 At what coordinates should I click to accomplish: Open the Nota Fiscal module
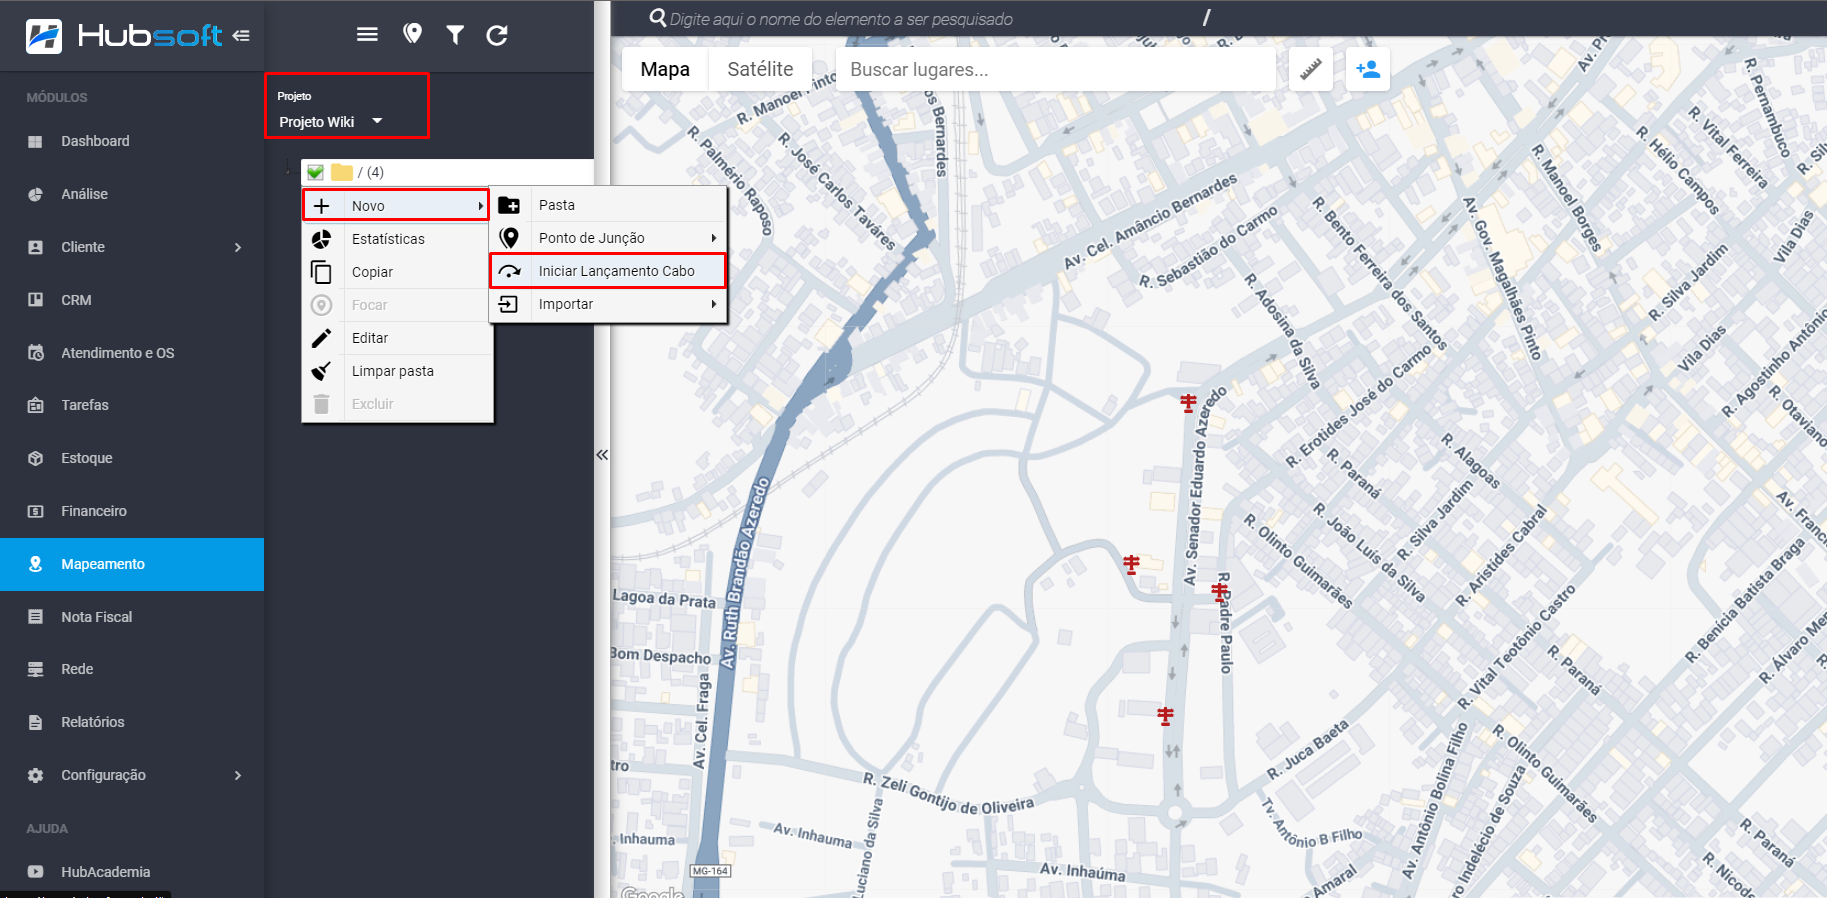coord(132,617)
